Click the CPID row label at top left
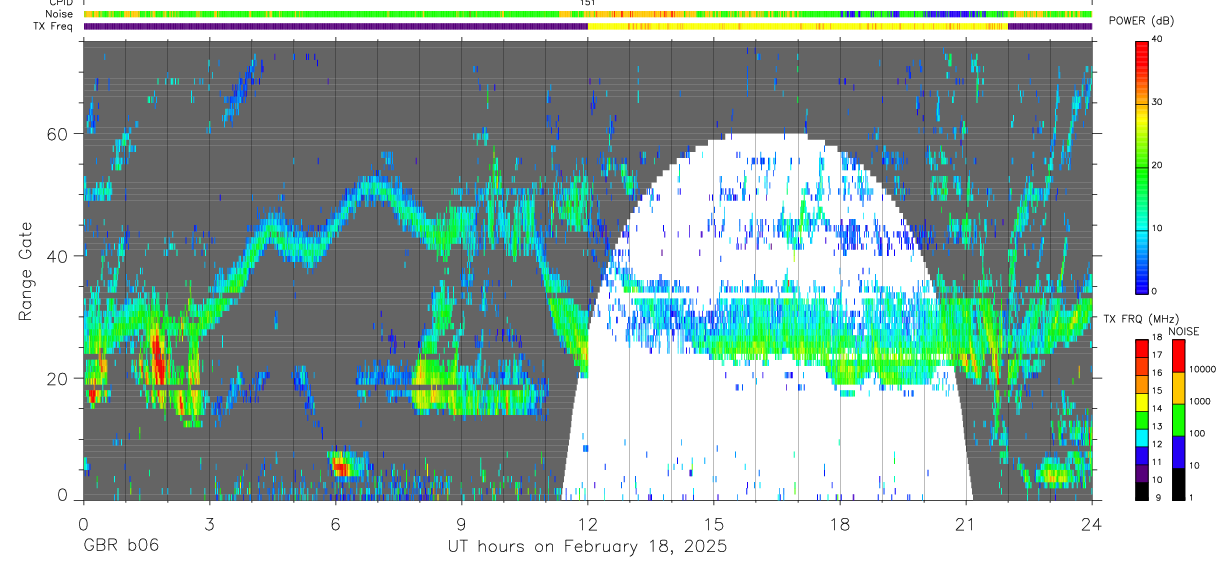Image resolution: width=1228 pixels, height=567 pixels. [x=61, y=3]
